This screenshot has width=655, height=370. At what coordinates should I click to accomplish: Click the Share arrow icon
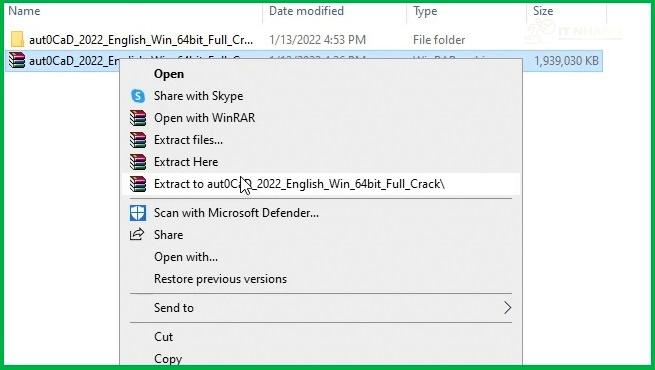pyautogui.click(x=137, y=234)
